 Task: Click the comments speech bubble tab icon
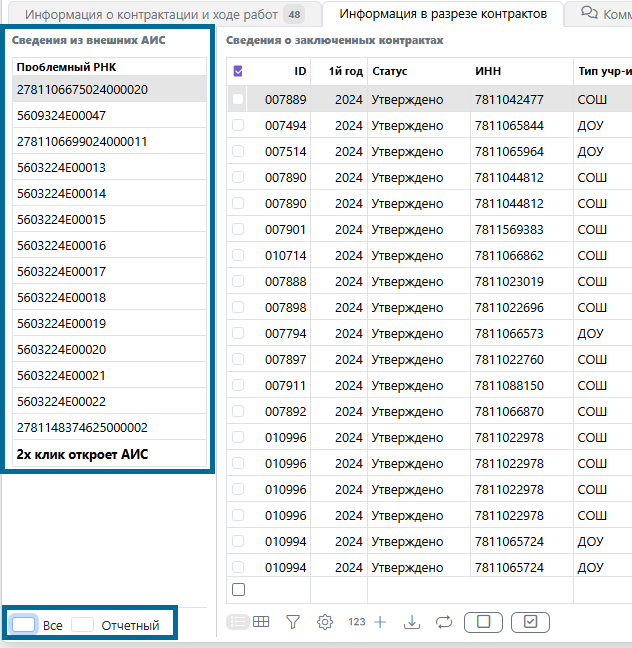pos(590,14)
